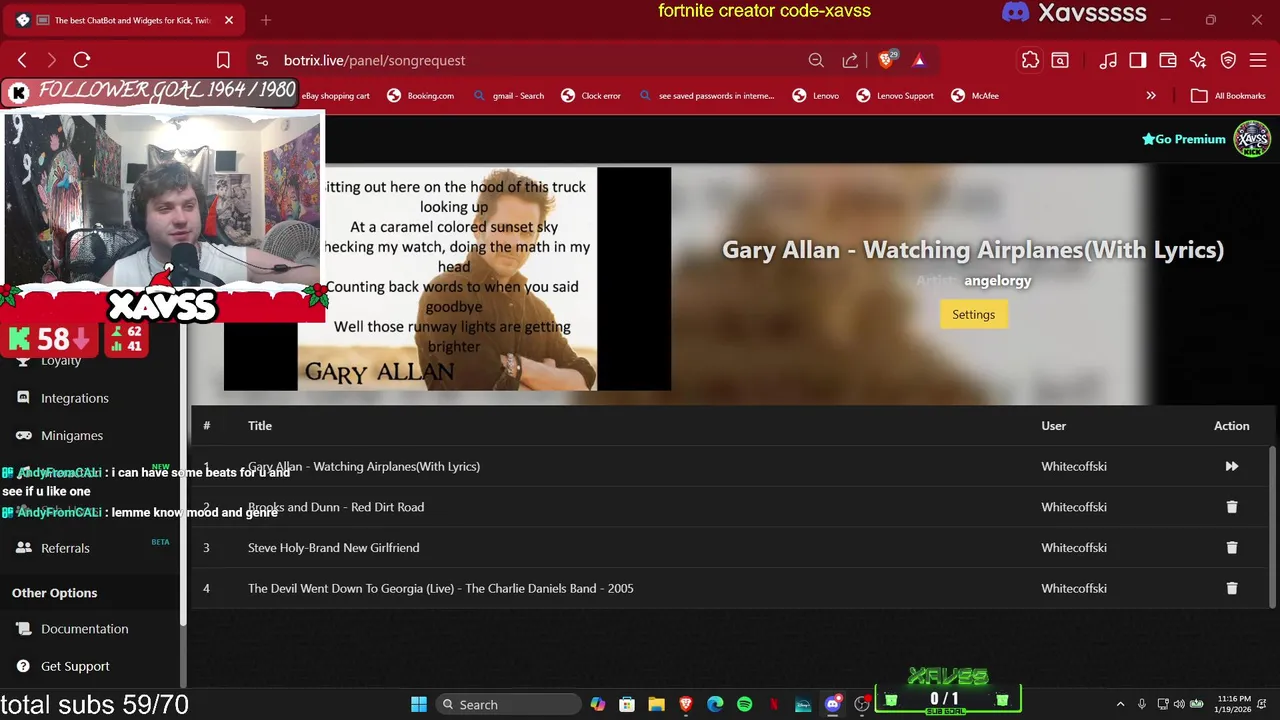Click the Title column header
The width and height of the screenshot is (1280, 720).
coord(260,426)
